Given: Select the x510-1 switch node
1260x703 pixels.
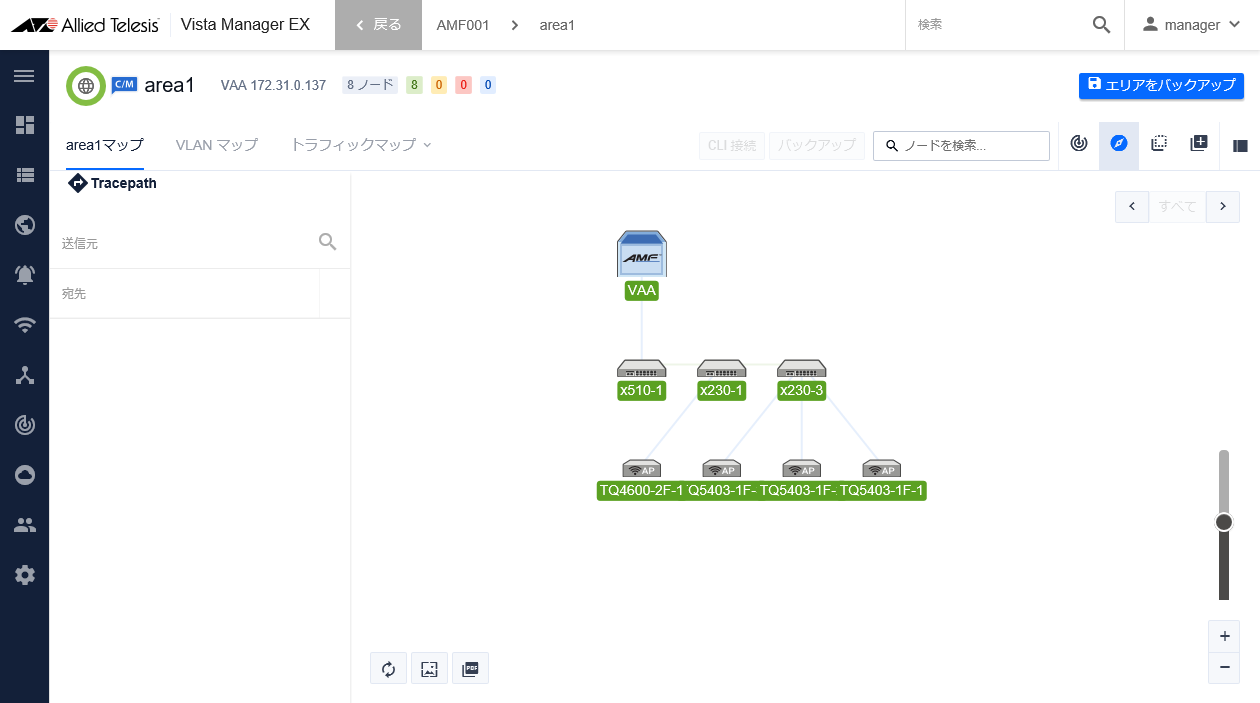Looking at the screenshot, I should 641,369.
